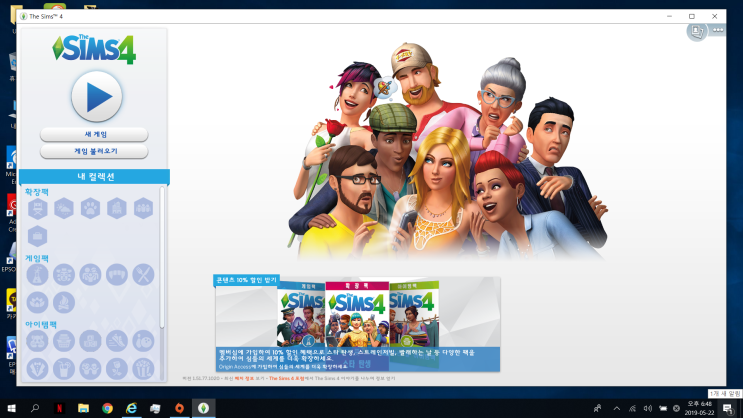The width and height of the screenshot is (743, 418).
Task: Click the 콘텐츠 10% 할인 받기 banner label
Action: (x=246, y=280)
